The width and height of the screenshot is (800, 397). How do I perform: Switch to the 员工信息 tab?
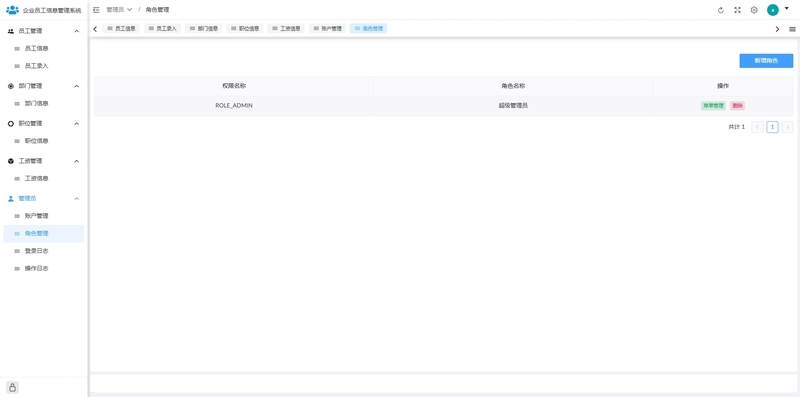(x=121, y=29)
